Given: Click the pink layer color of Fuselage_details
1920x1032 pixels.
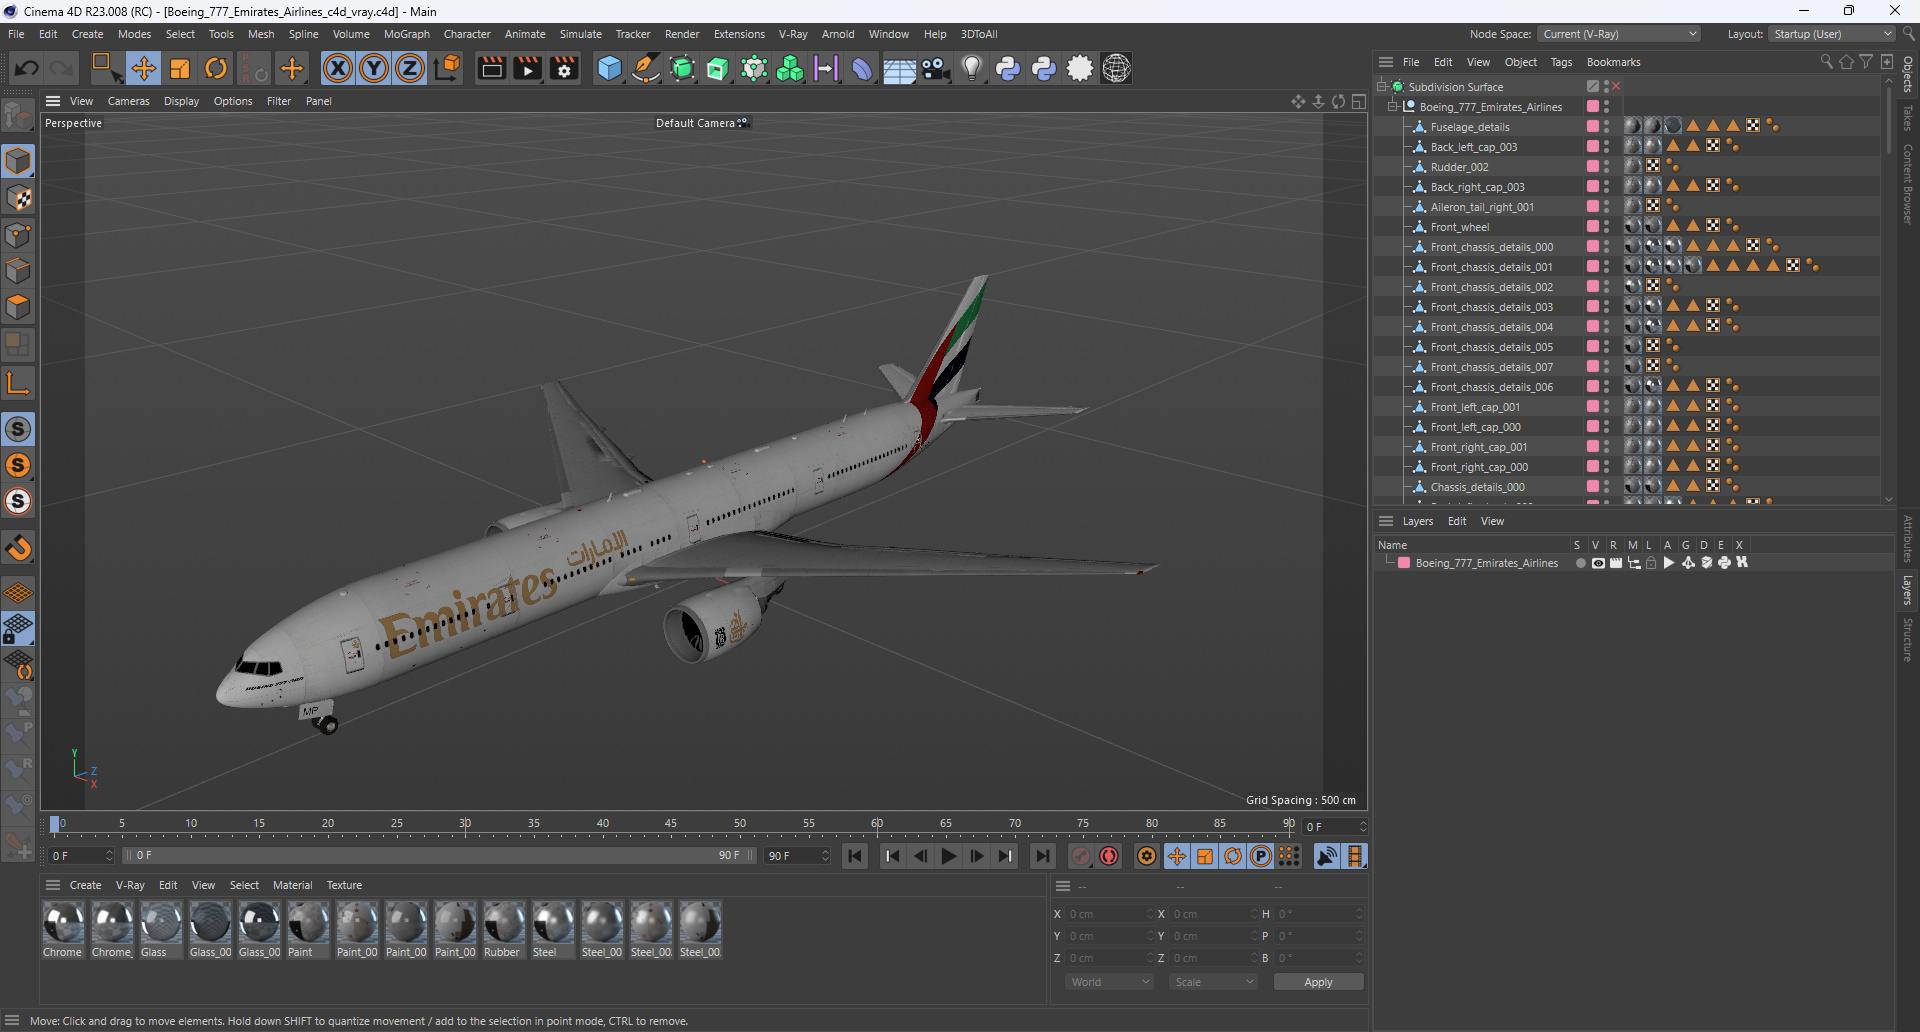Looking at the screenshot, I should [1592, 127].
